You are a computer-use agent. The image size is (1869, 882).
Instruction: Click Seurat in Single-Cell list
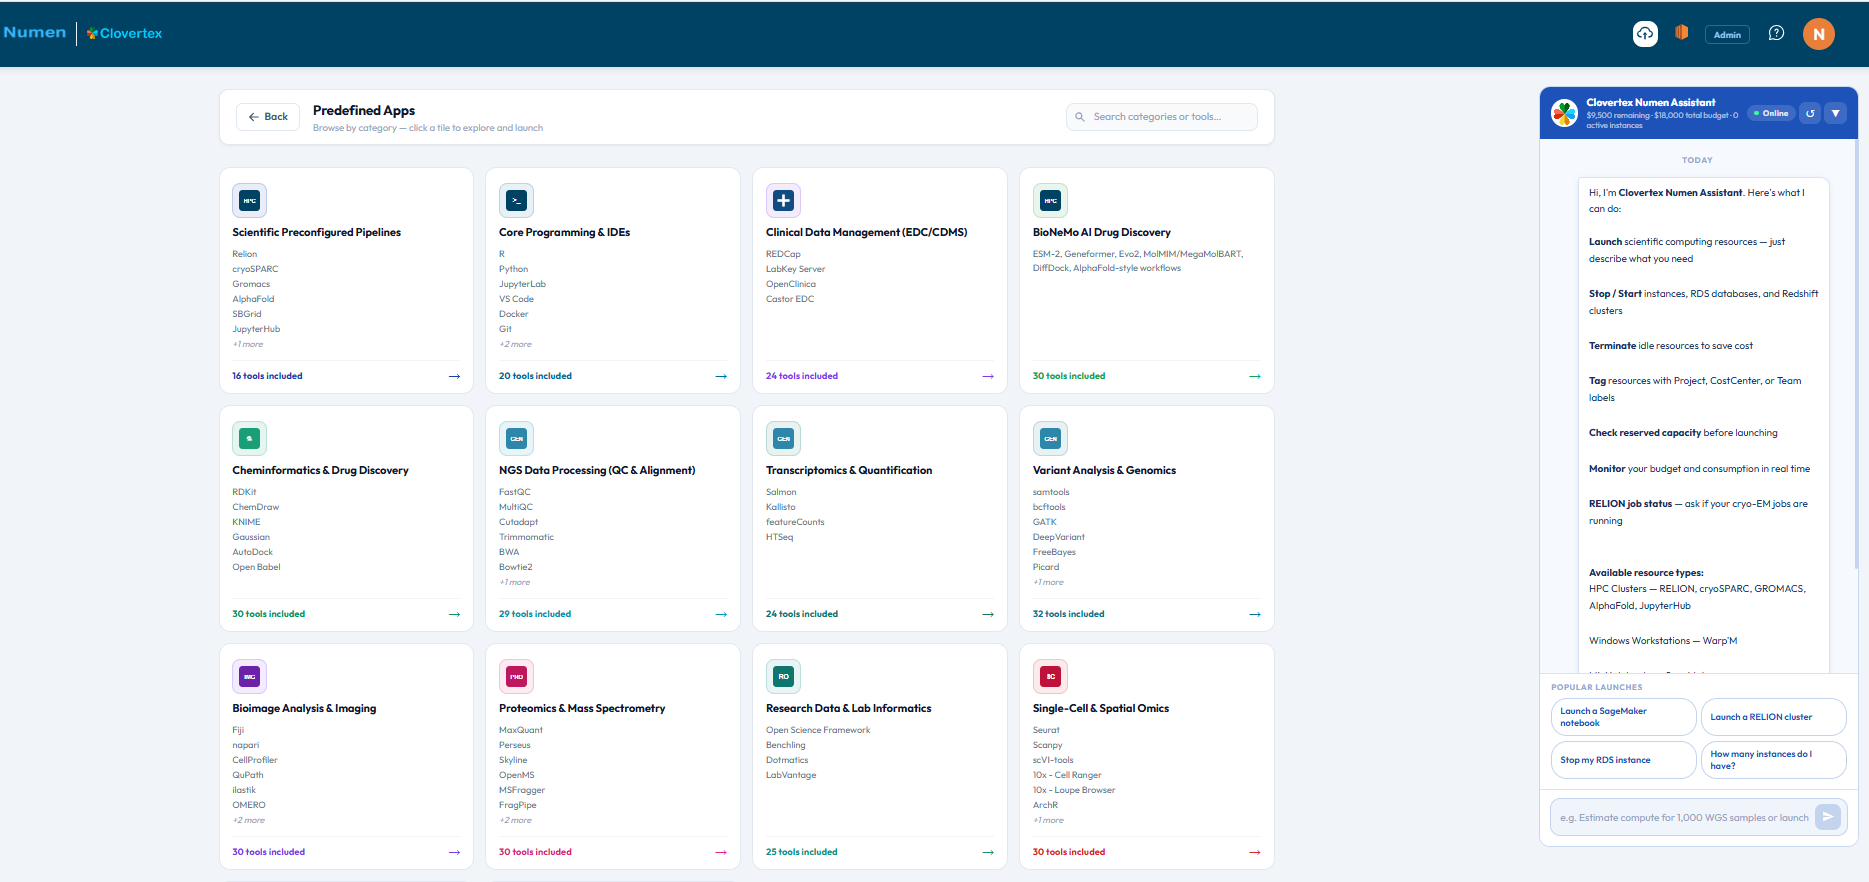(1046, 730)
